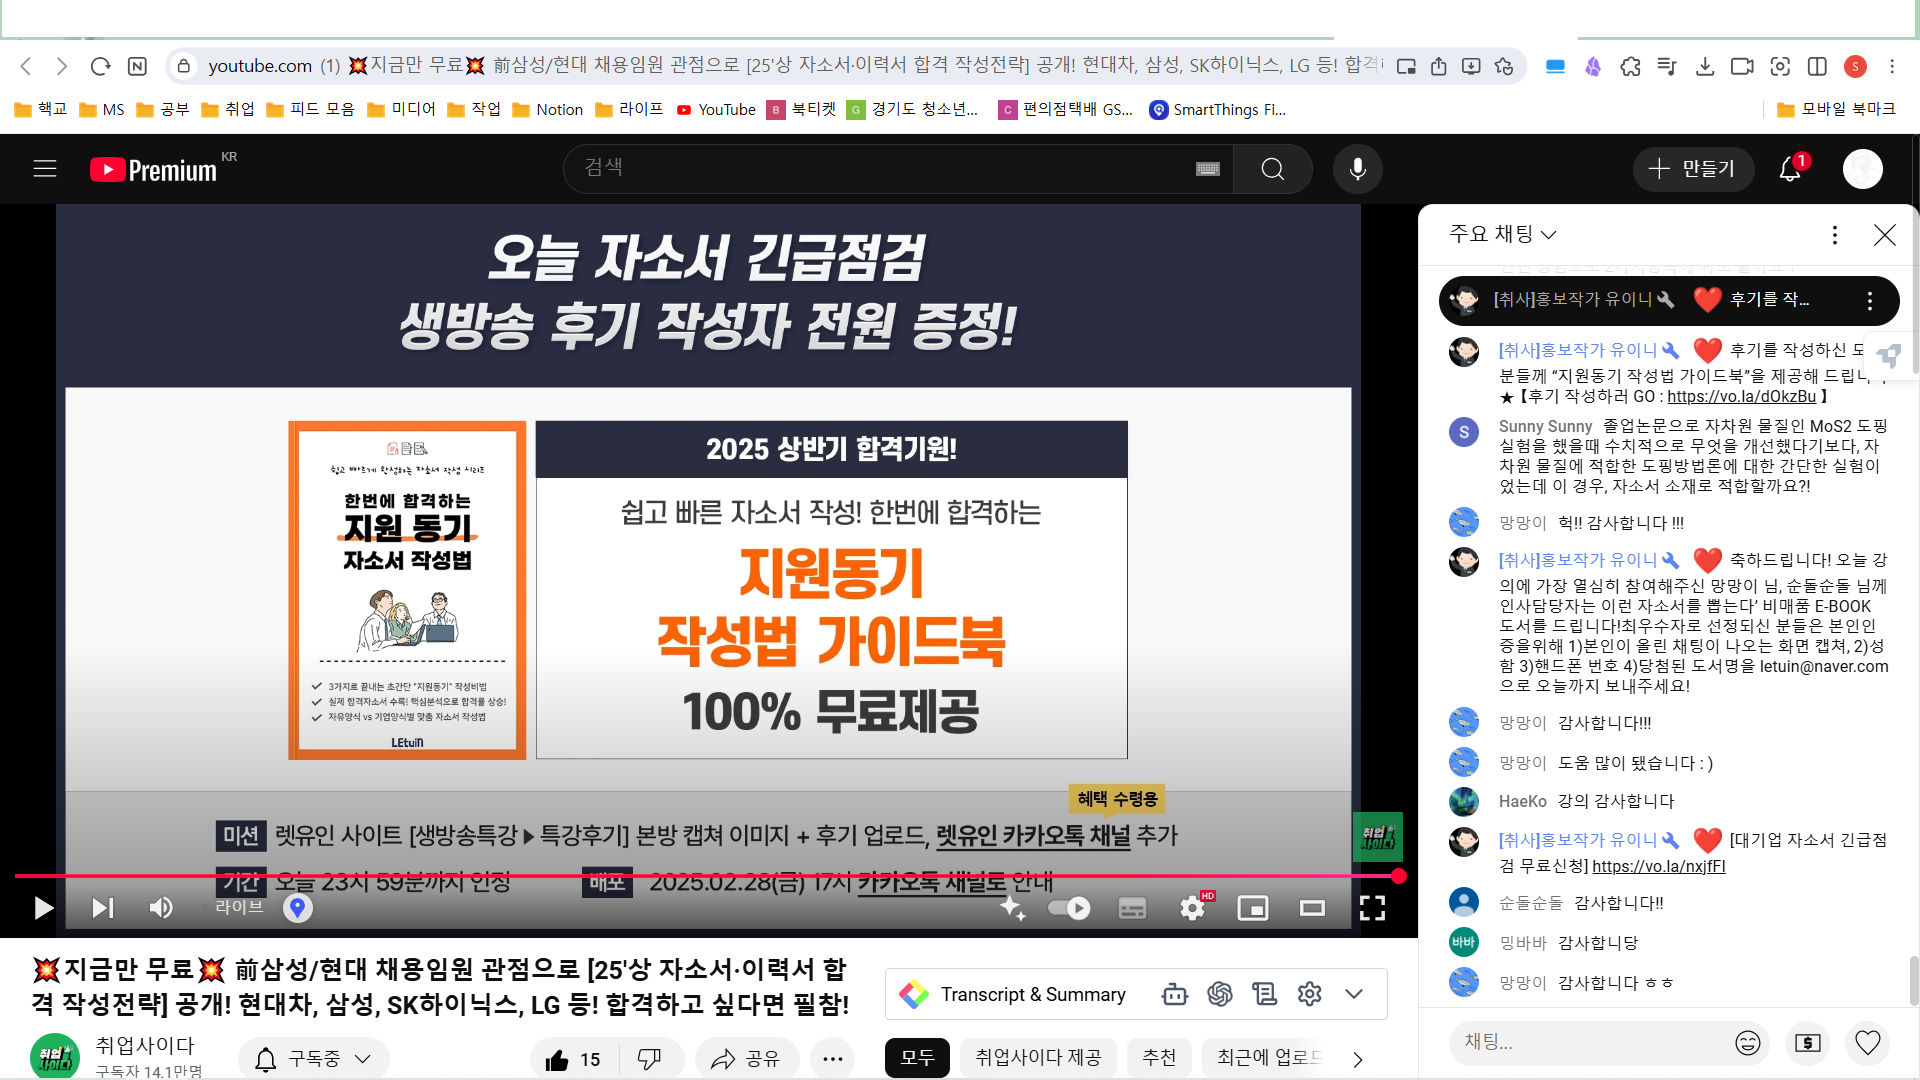1920x1080 pixels.
Task: Go forward using browser forward arrow
Action: pyautogui.click(x=62, y=66)
